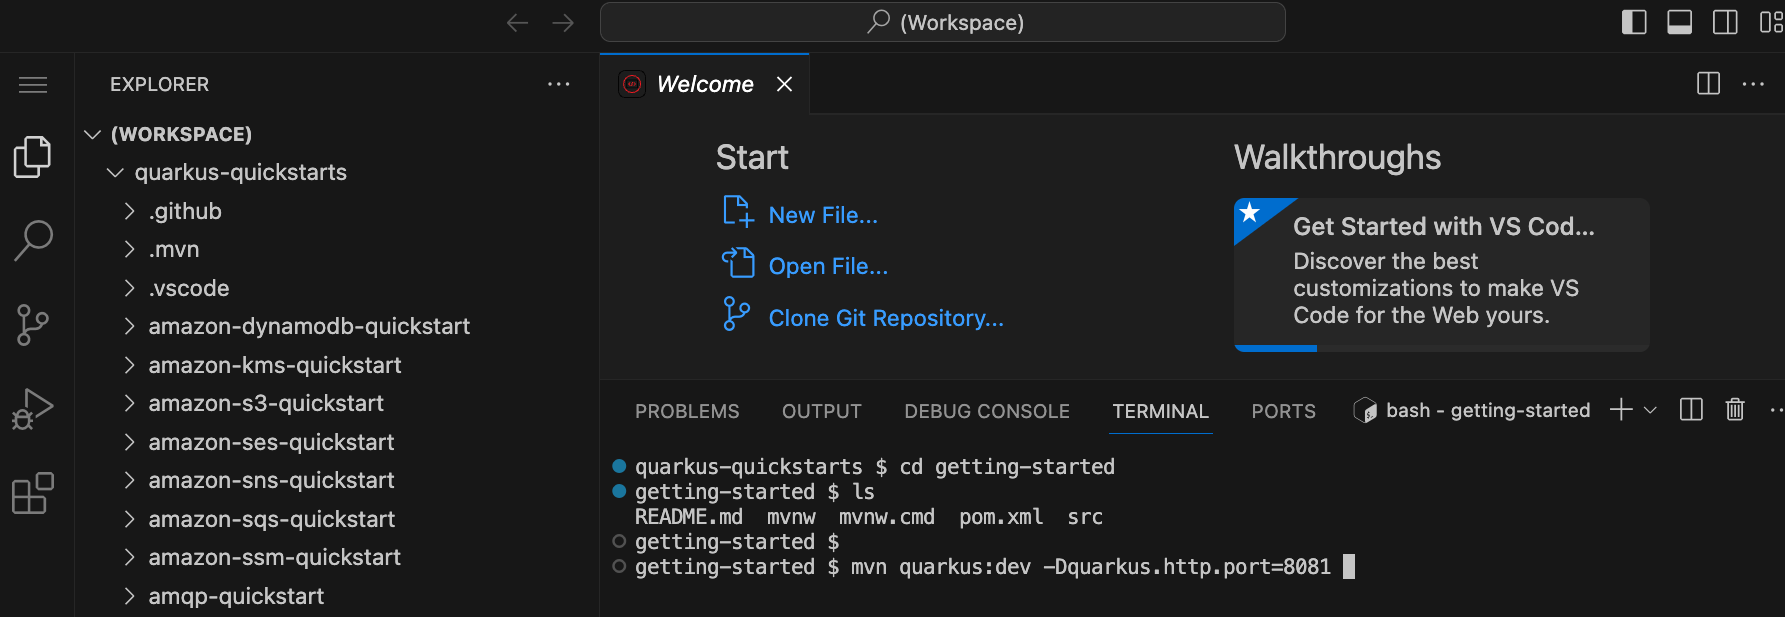Split the terminal panel
The width and height of the screenshot is (1785, 617).
pos(1691,410)
